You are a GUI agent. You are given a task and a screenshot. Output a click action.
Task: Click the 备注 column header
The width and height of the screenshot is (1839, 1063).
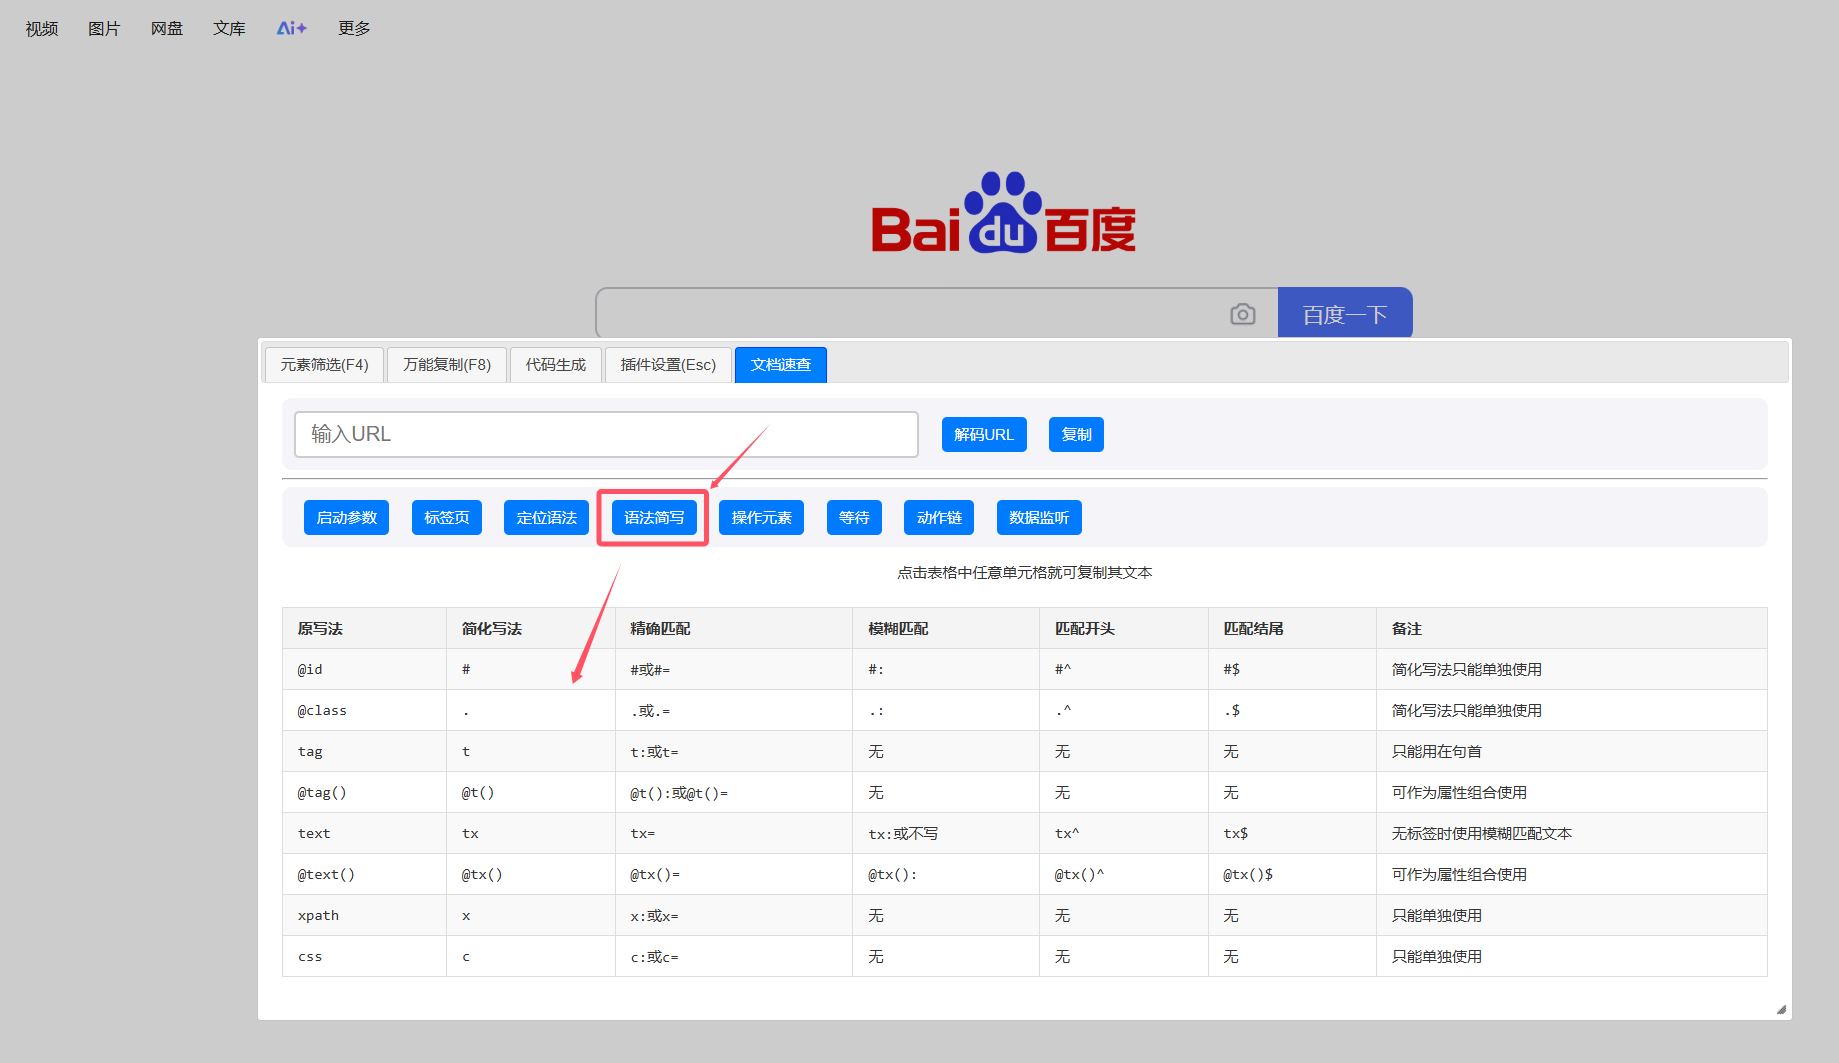tap(1571, 628)
